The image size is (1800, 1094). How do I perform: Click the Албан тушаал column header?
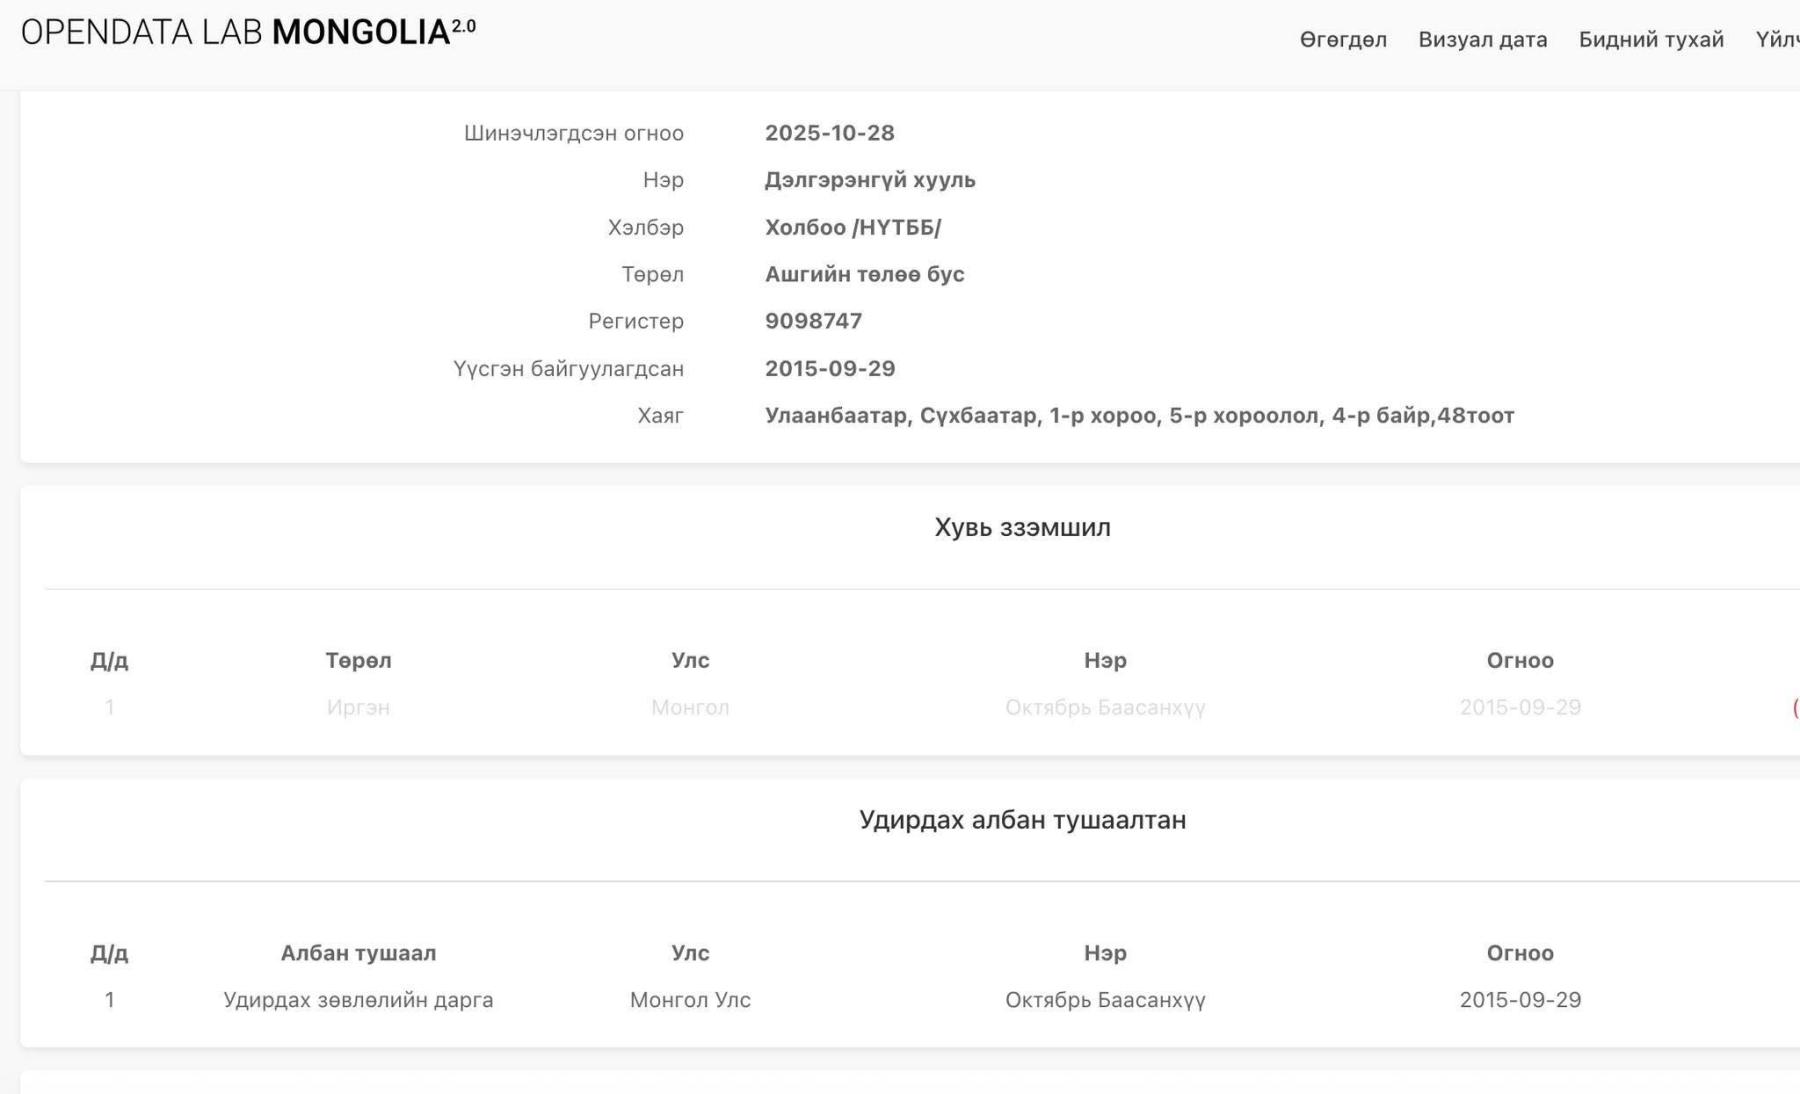click(x=358, y=953)
